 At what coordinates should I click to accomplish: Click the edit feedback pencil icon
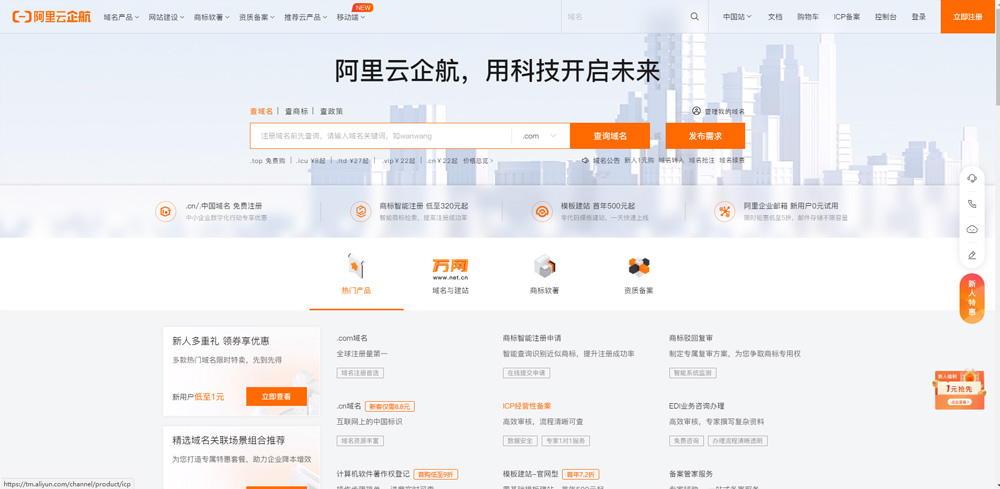click(972, 255)
